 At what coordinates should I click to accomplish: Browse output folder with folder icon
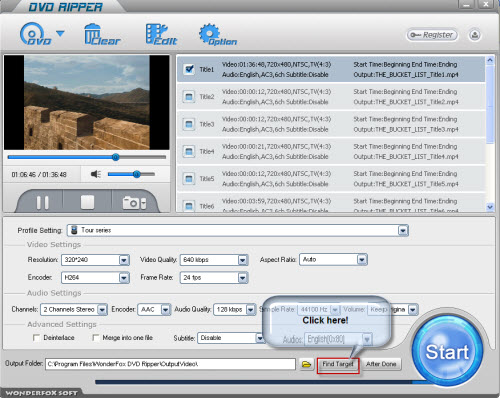(306, 364)
